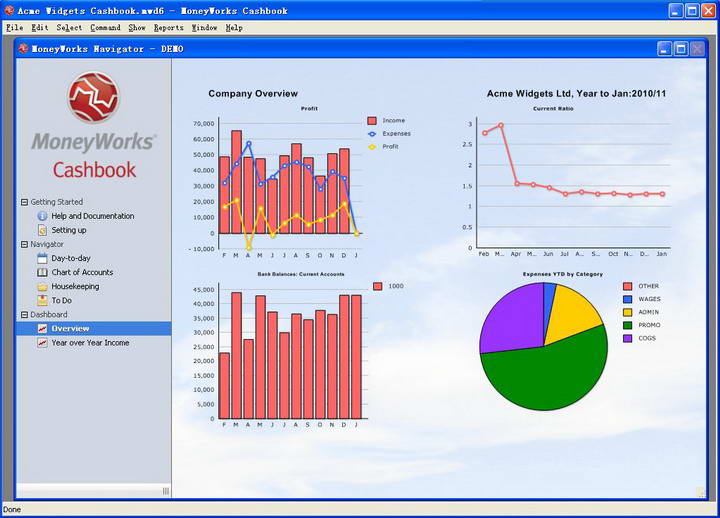Click the Help and Documentation info icon
The height and width of the screenshot is (518, 720).
[x=42, y=216]
